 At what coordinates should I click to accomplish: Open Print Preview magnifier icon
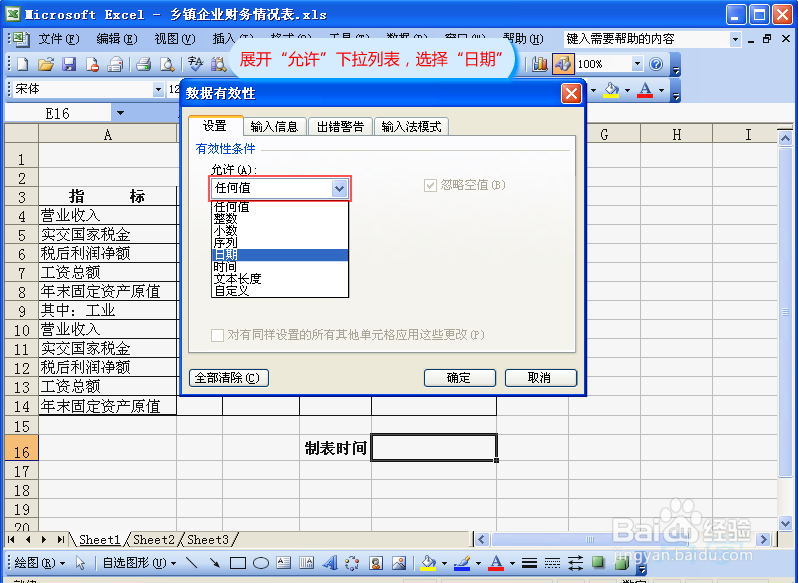pyautogui.click(x=167, y=64)
